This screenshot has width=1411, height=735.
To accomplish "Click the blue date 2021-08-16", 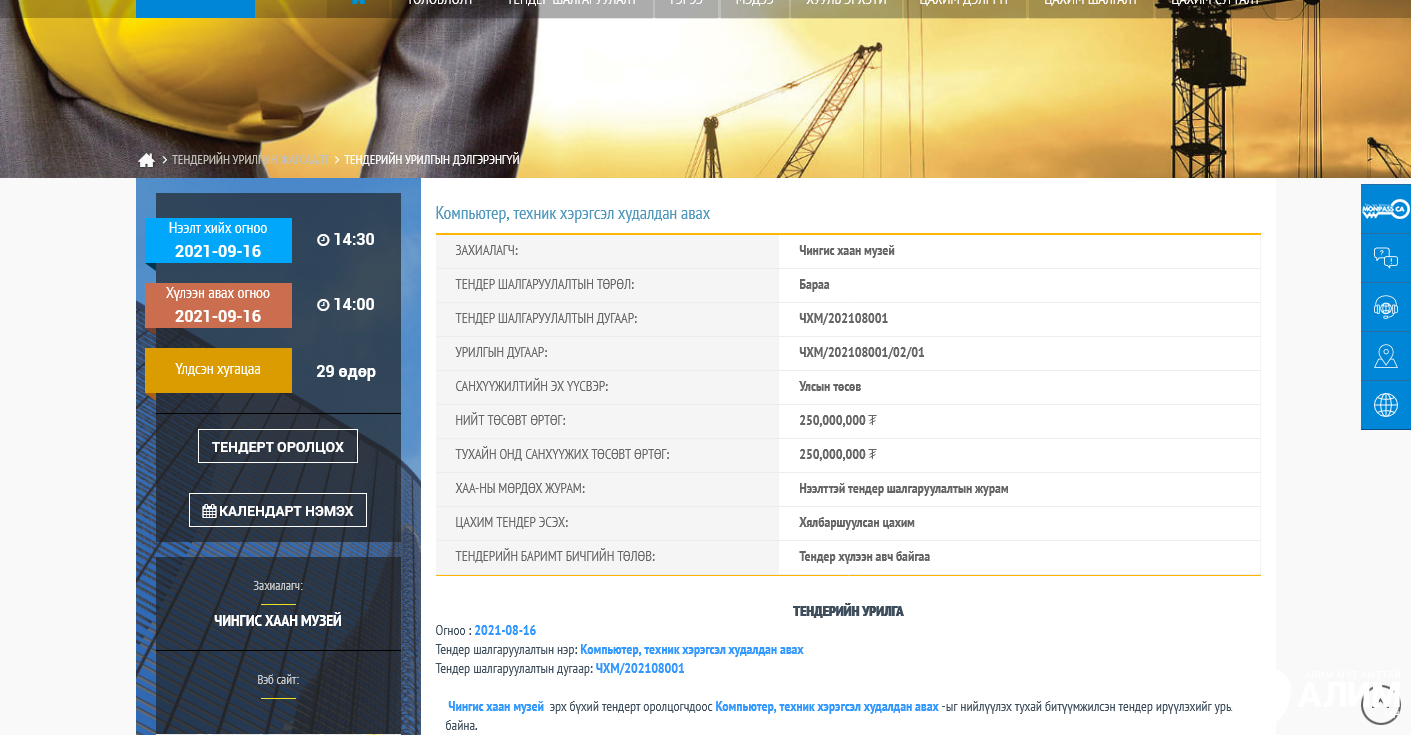I will pos(505,631).
